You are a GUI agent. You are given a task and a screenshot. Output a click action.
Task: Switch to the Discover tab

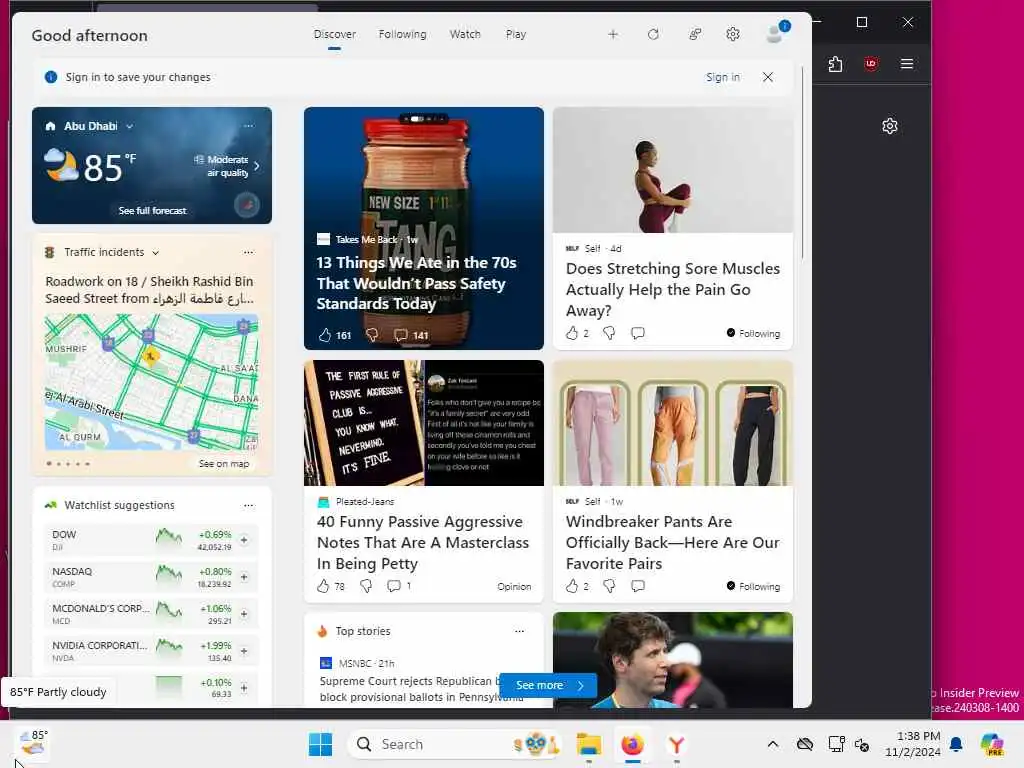pyautogui.click(x=334, y=34)
